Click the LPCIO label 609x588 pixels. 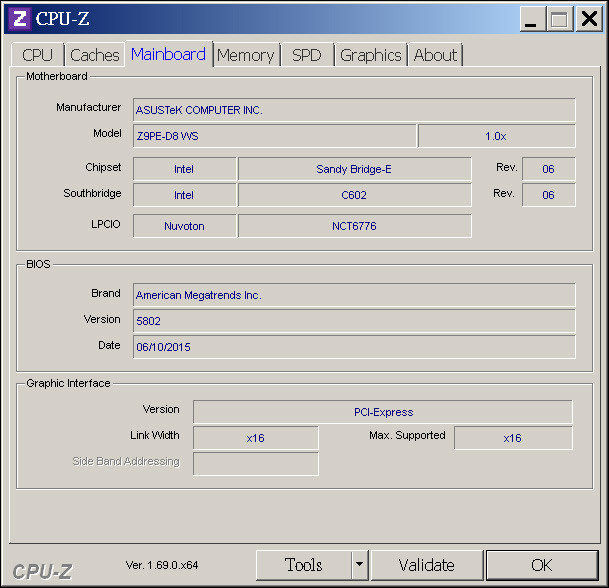(106, 224)
